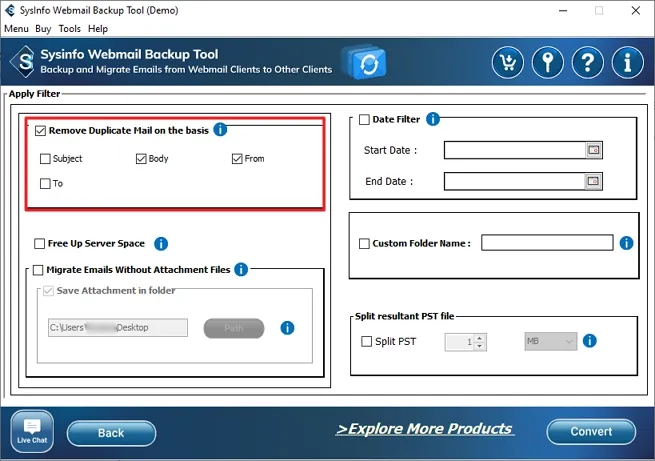Click the attachment folder path field

(x=118, y=327)
